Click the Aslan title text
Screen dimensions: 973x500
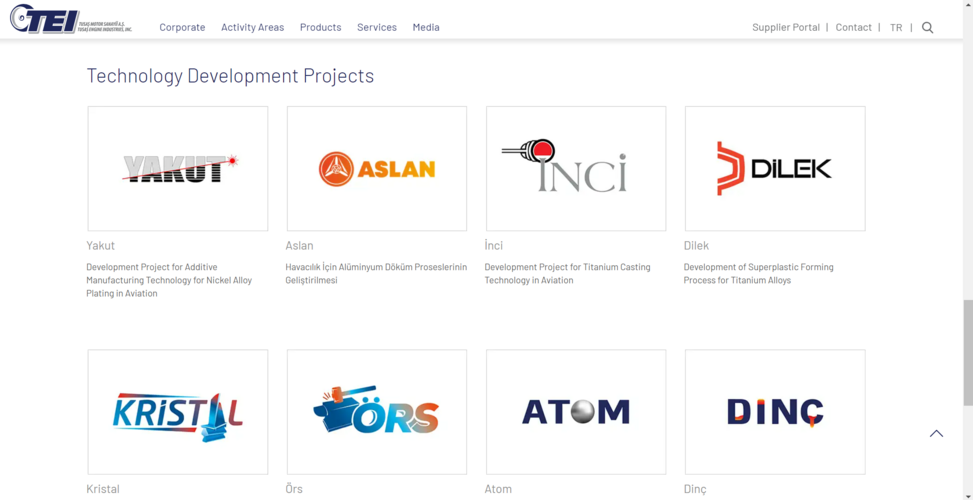[300, 246]
